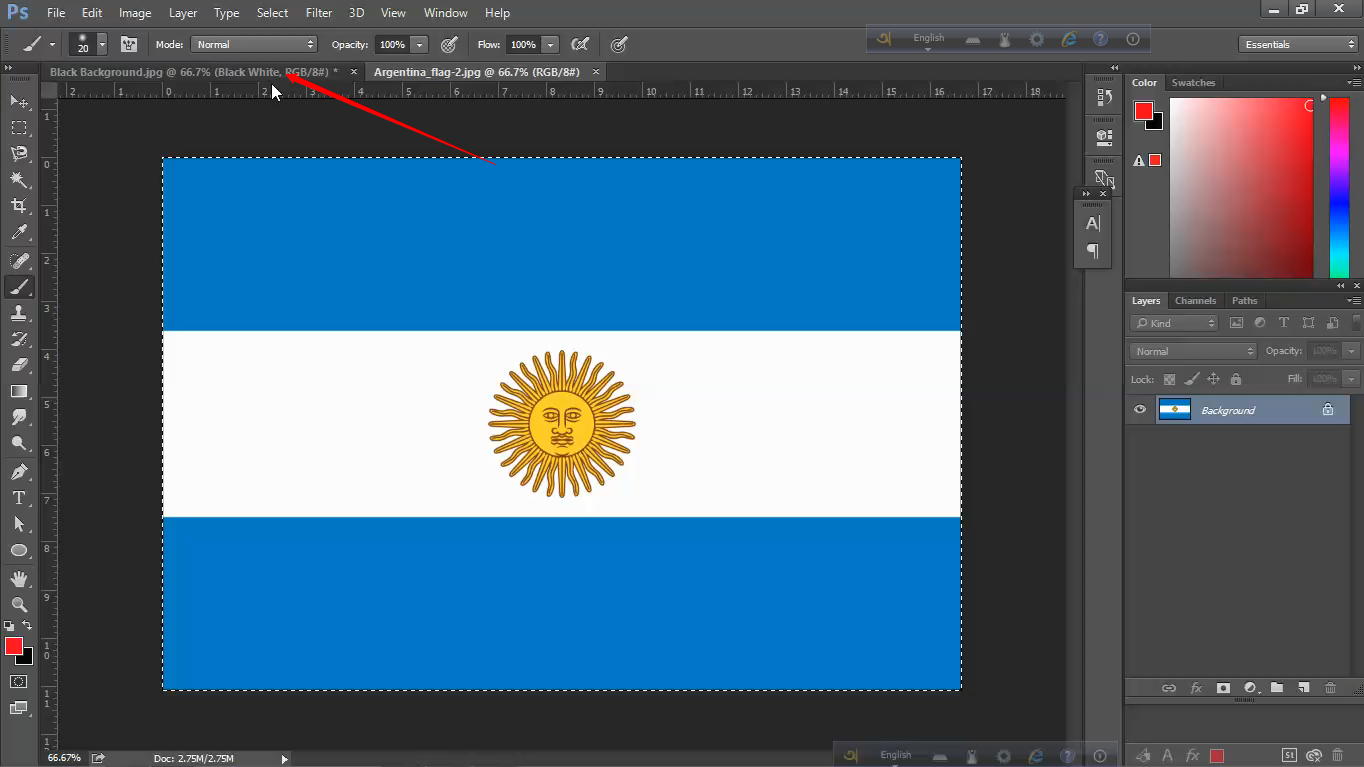Switch to the Swatches tab
1364x767 pixels.
point(1193,83)
